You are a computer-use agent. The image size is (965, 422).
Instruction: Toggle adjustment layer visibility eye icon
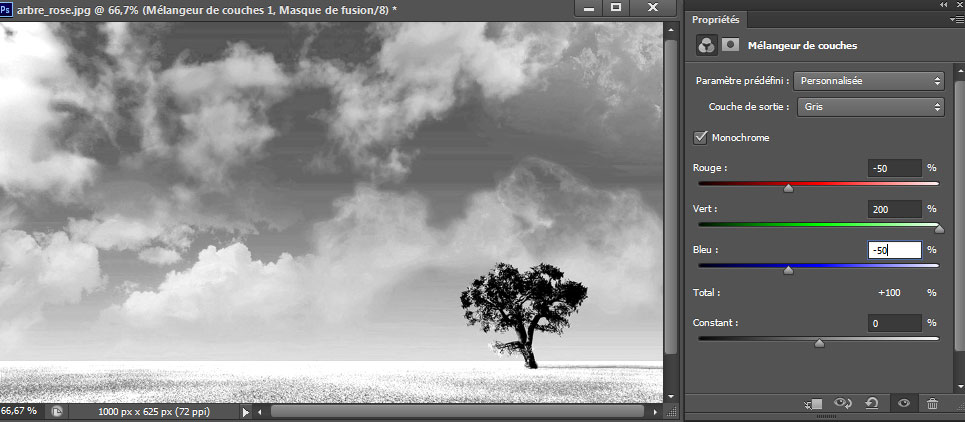pyautogui.click(x=903, y=403)
